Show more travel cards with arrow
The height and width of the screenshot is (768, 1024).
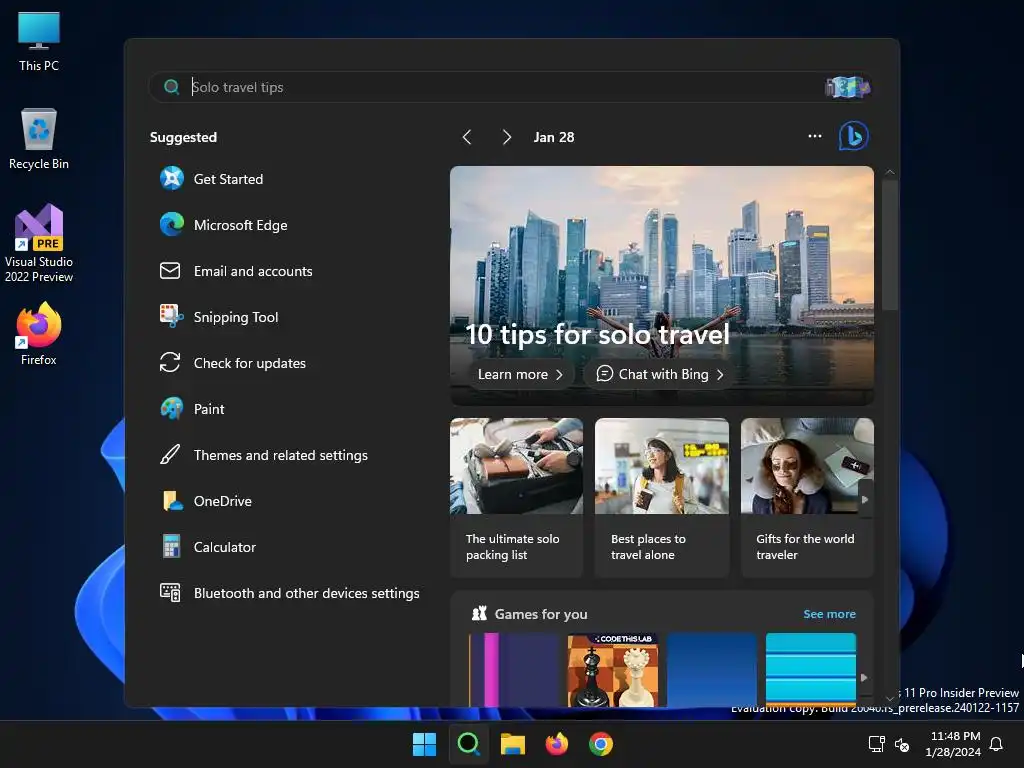click(x=865, y=500)
